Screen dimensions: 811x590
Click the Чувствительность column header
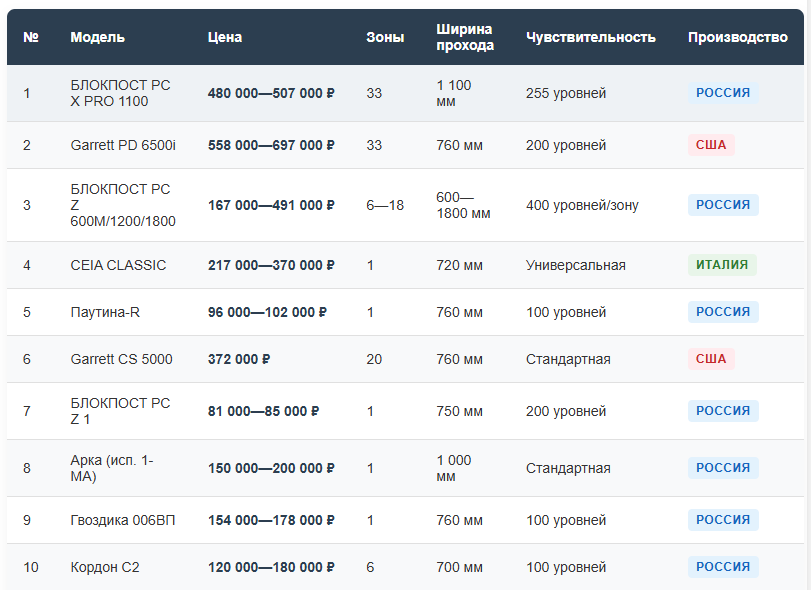point(591,37)
